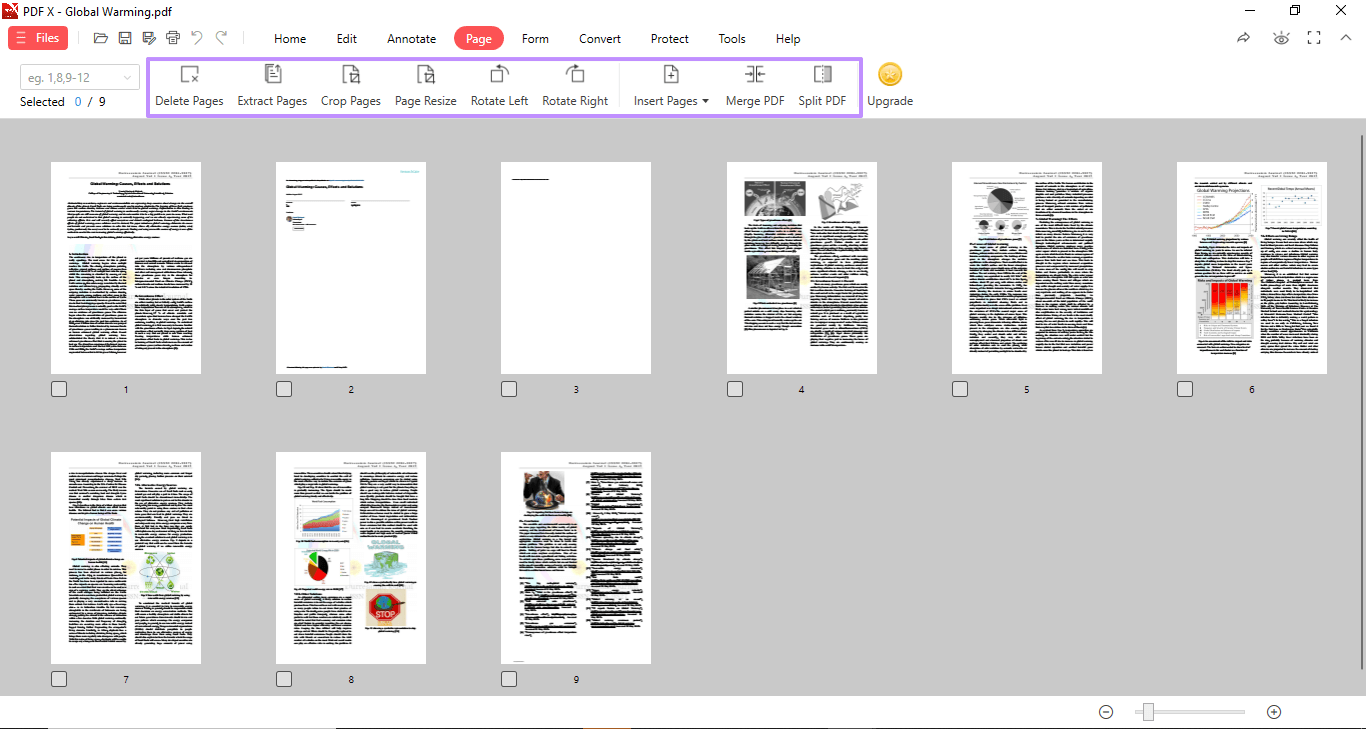Open the Annotate tab
This screenshot has height=729, width=1366.
411,38
